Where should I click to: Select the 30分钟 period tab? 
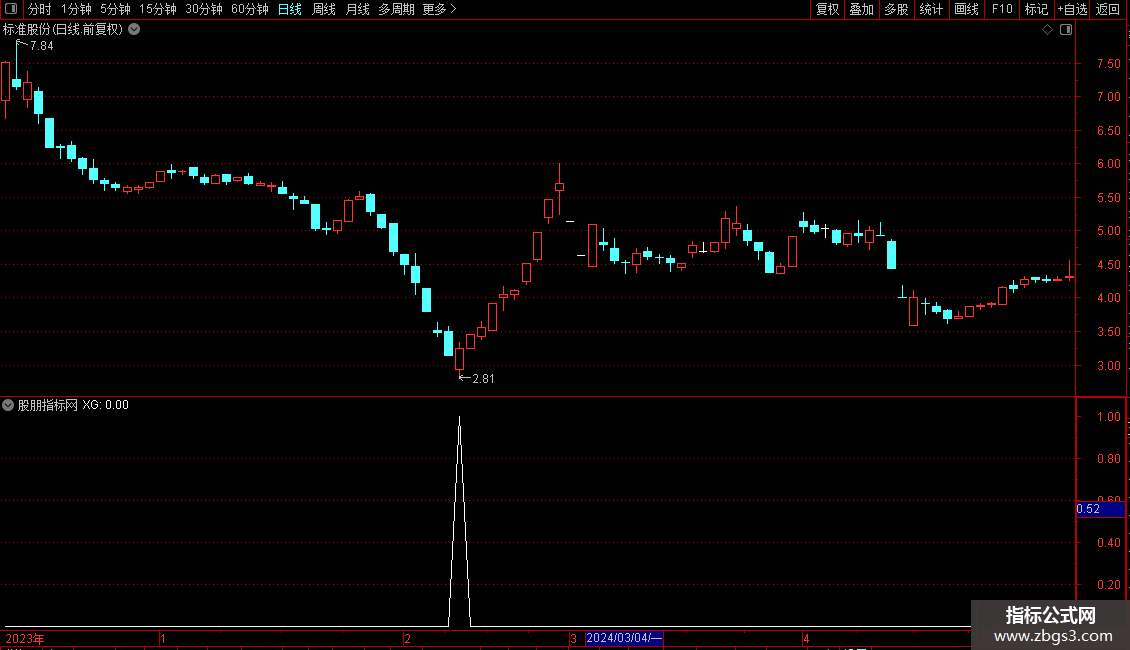click(204, 9)
